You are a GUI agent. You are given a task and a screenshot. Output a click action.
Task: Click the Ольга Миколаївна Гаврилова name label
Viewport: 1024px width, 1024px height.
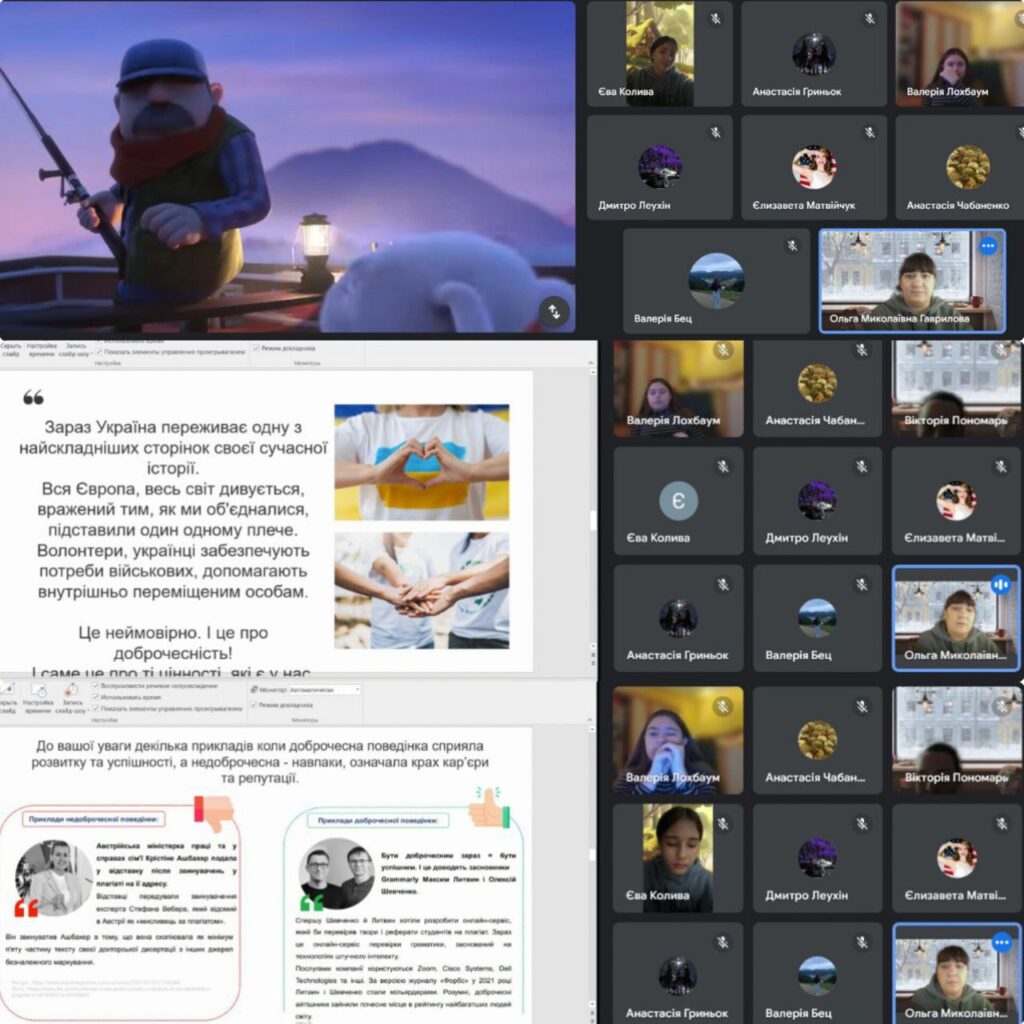(899, 319)
